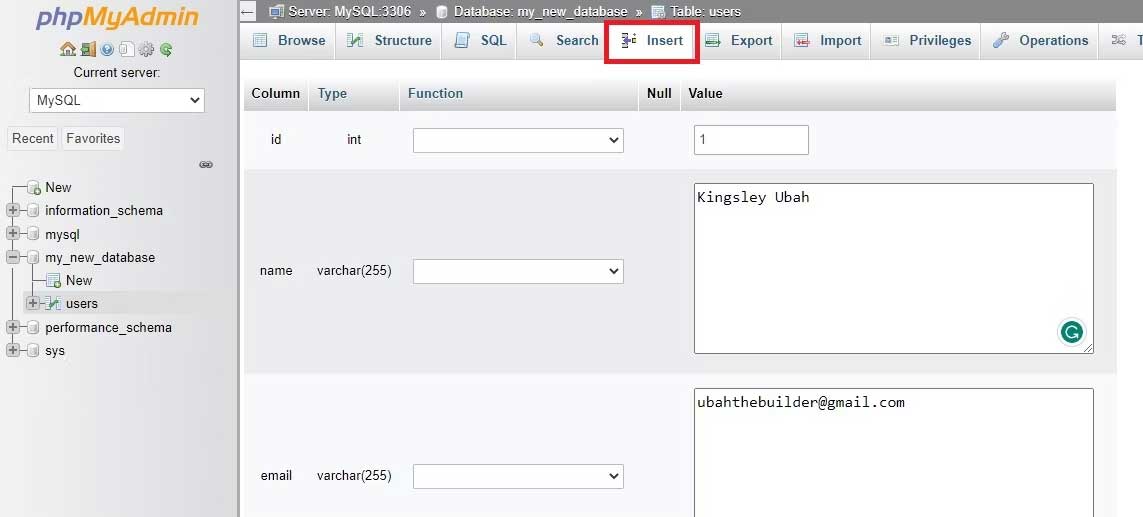Viewport: 1143px width, 517px height.
Task: Click top-level New database entry
Action: [x=58, y=187]
